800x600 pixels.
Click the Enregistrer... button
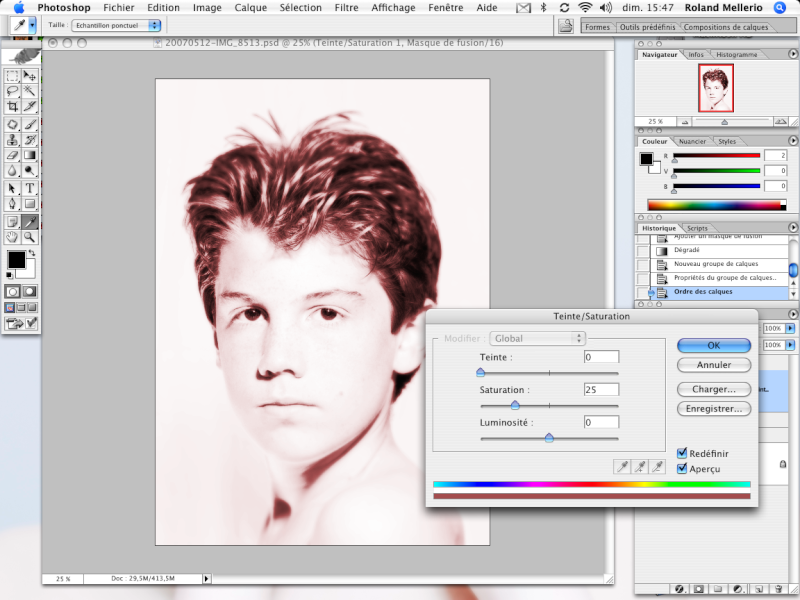click(x=714, y=409)
